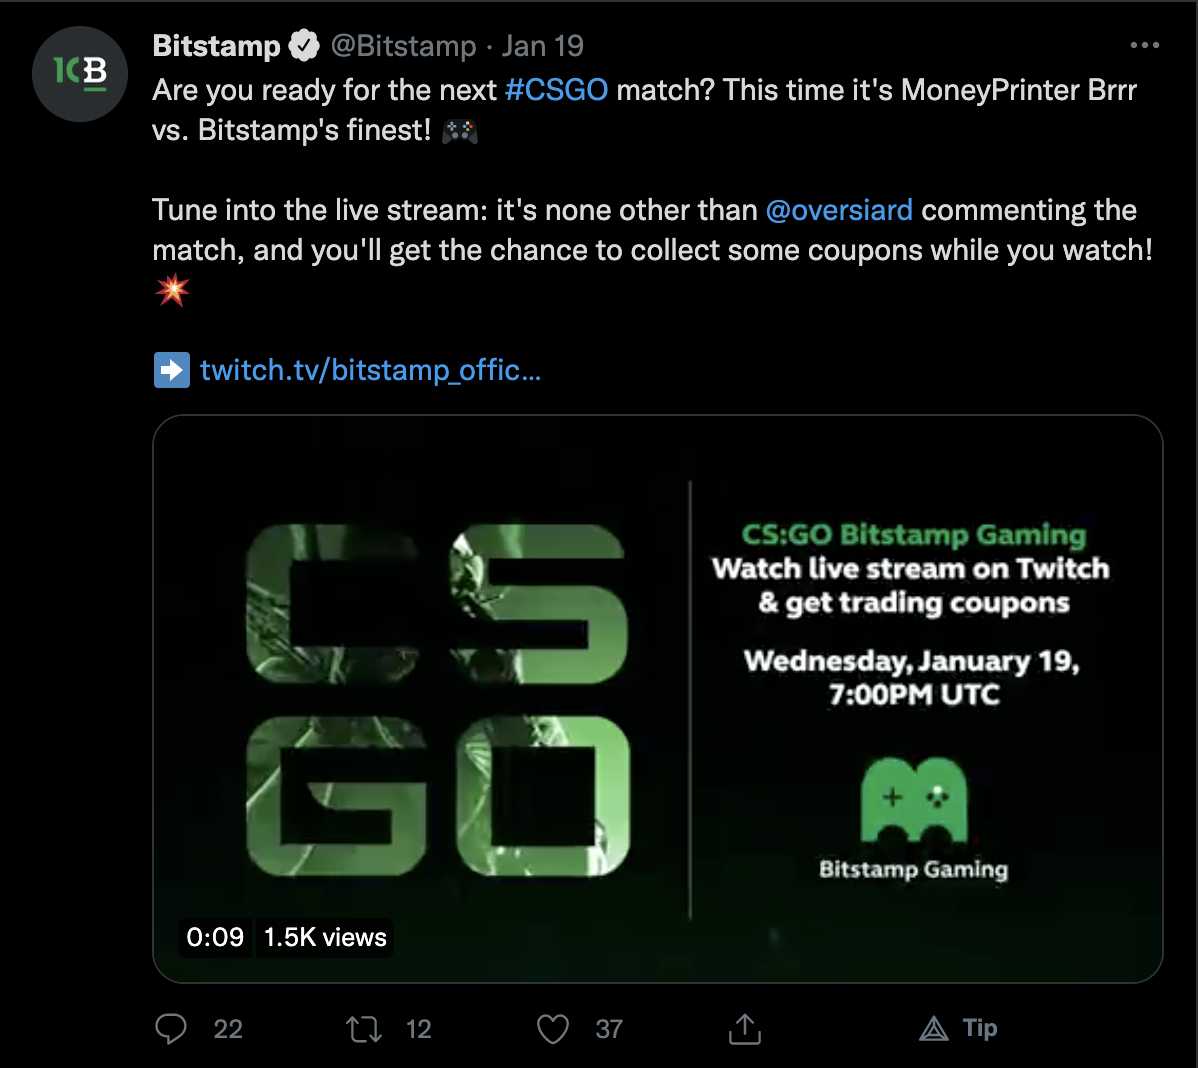Click the 37 likes count
This screenshot has height=1068, width=1198.
(609, 1029)
